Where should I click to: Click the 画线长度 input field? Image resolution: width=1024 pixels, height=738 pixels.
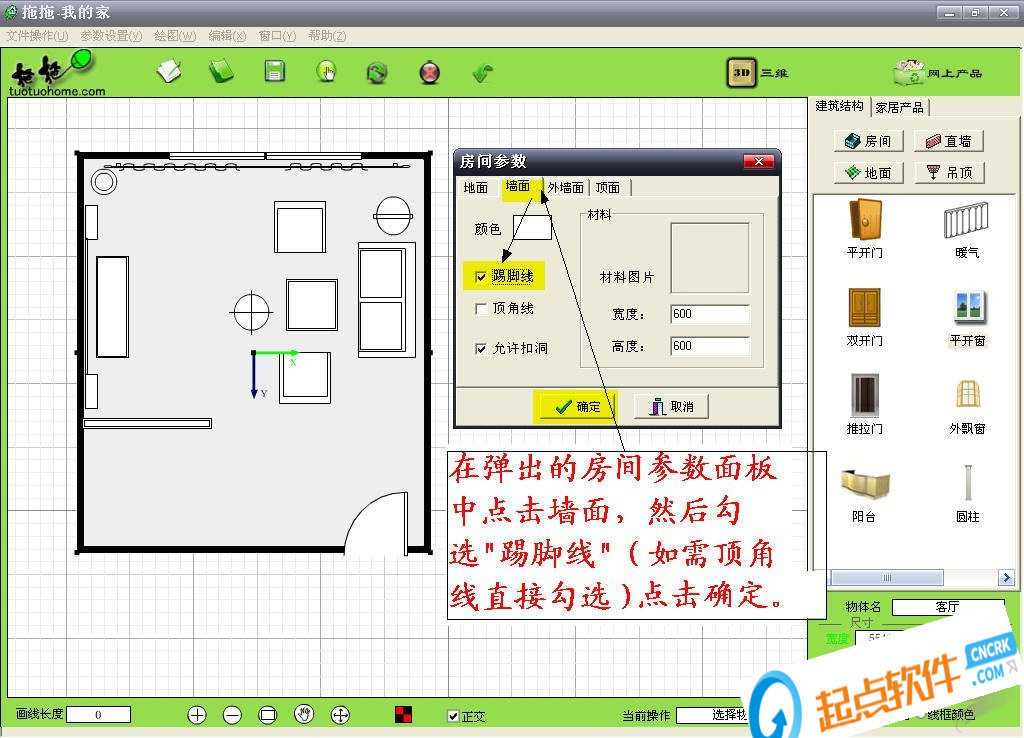coord(99,714)
